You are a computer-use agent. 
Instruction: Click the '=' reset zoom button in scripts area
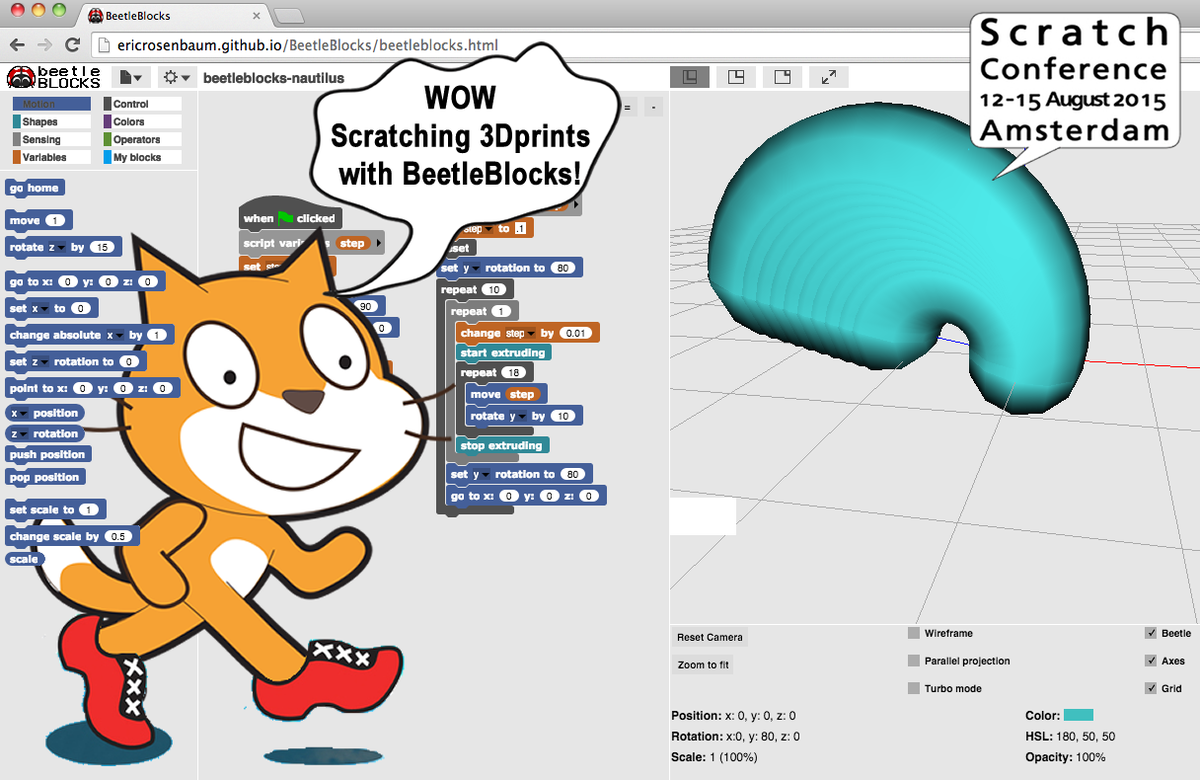point(628,106)
